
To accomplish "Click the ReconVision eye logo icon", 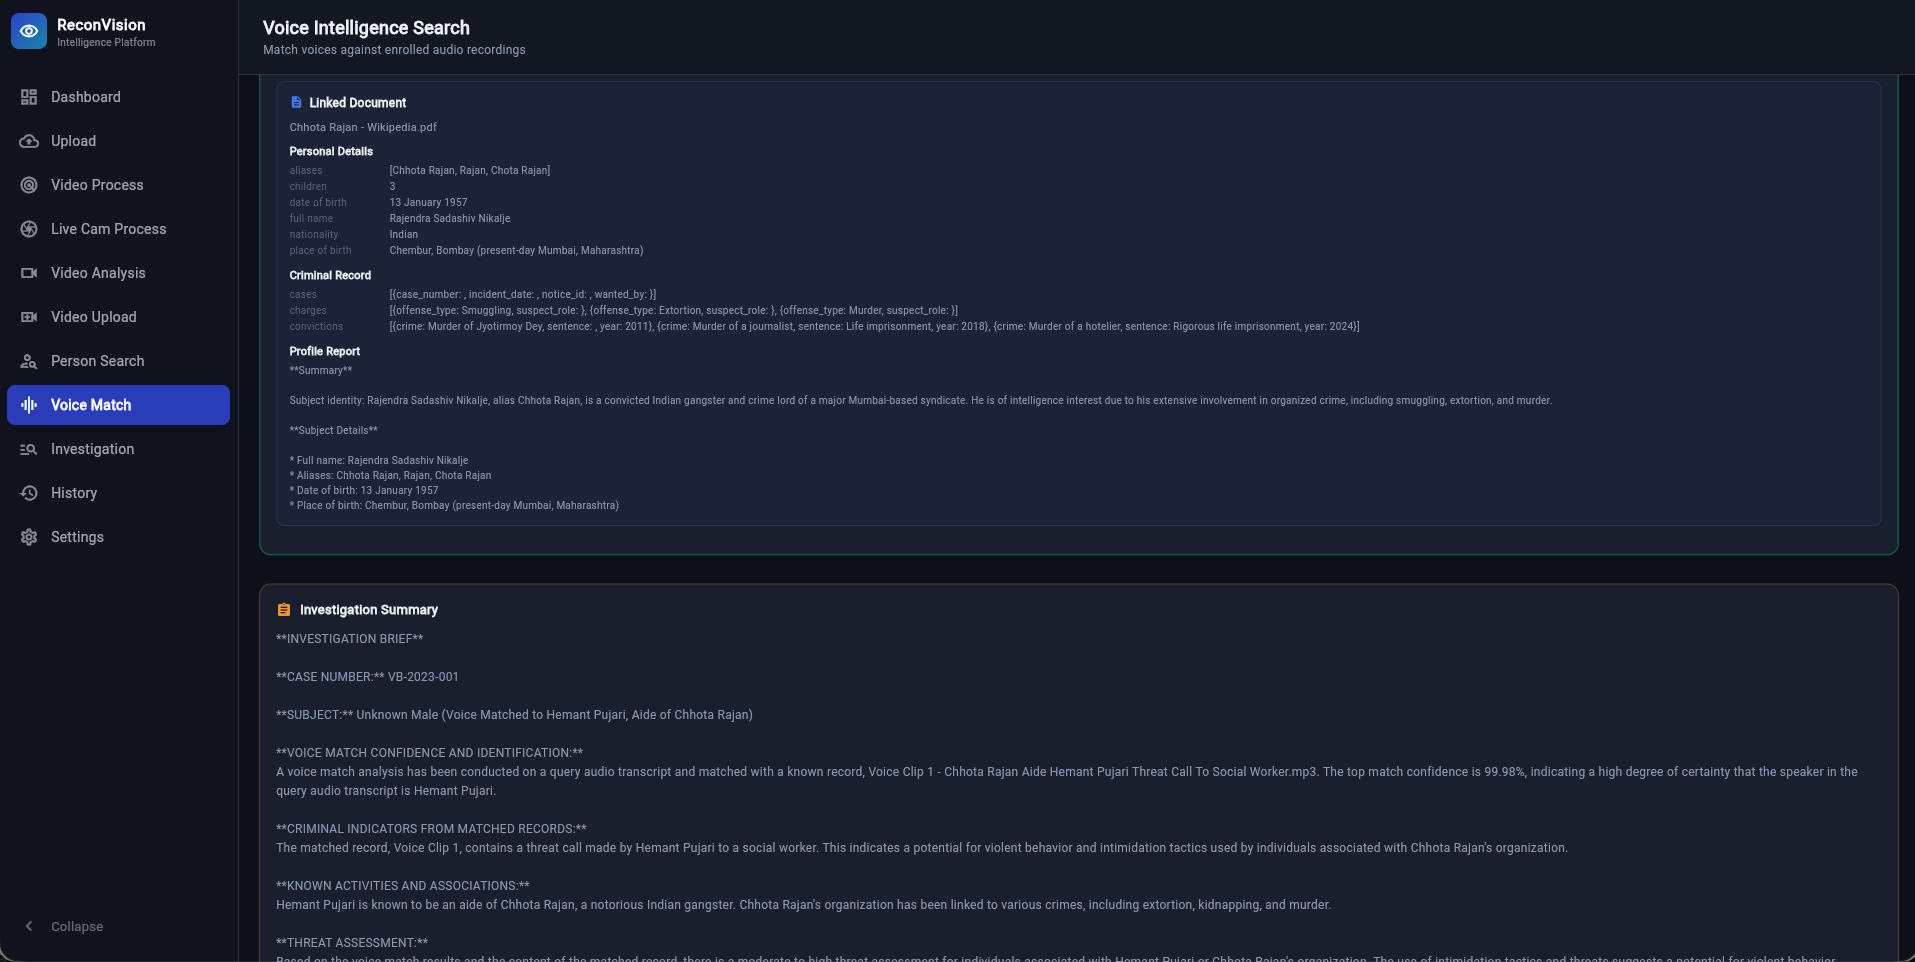I will pos(29,31).
